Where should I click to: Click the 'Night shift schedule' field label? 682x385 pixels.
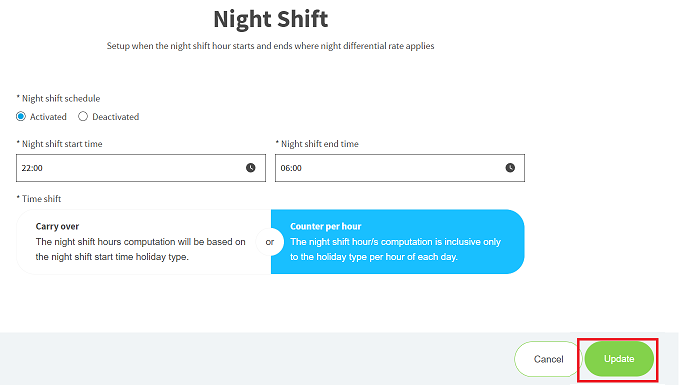pos(58,99)
